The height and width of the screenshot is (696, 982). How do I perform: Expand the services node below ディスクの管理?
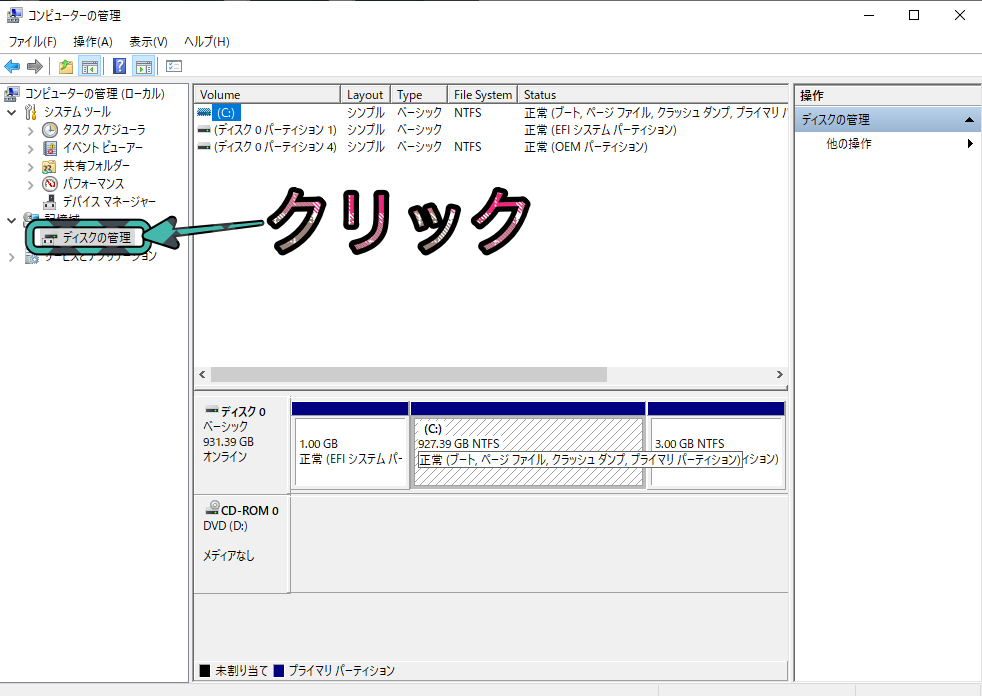[x=11, y=257]
